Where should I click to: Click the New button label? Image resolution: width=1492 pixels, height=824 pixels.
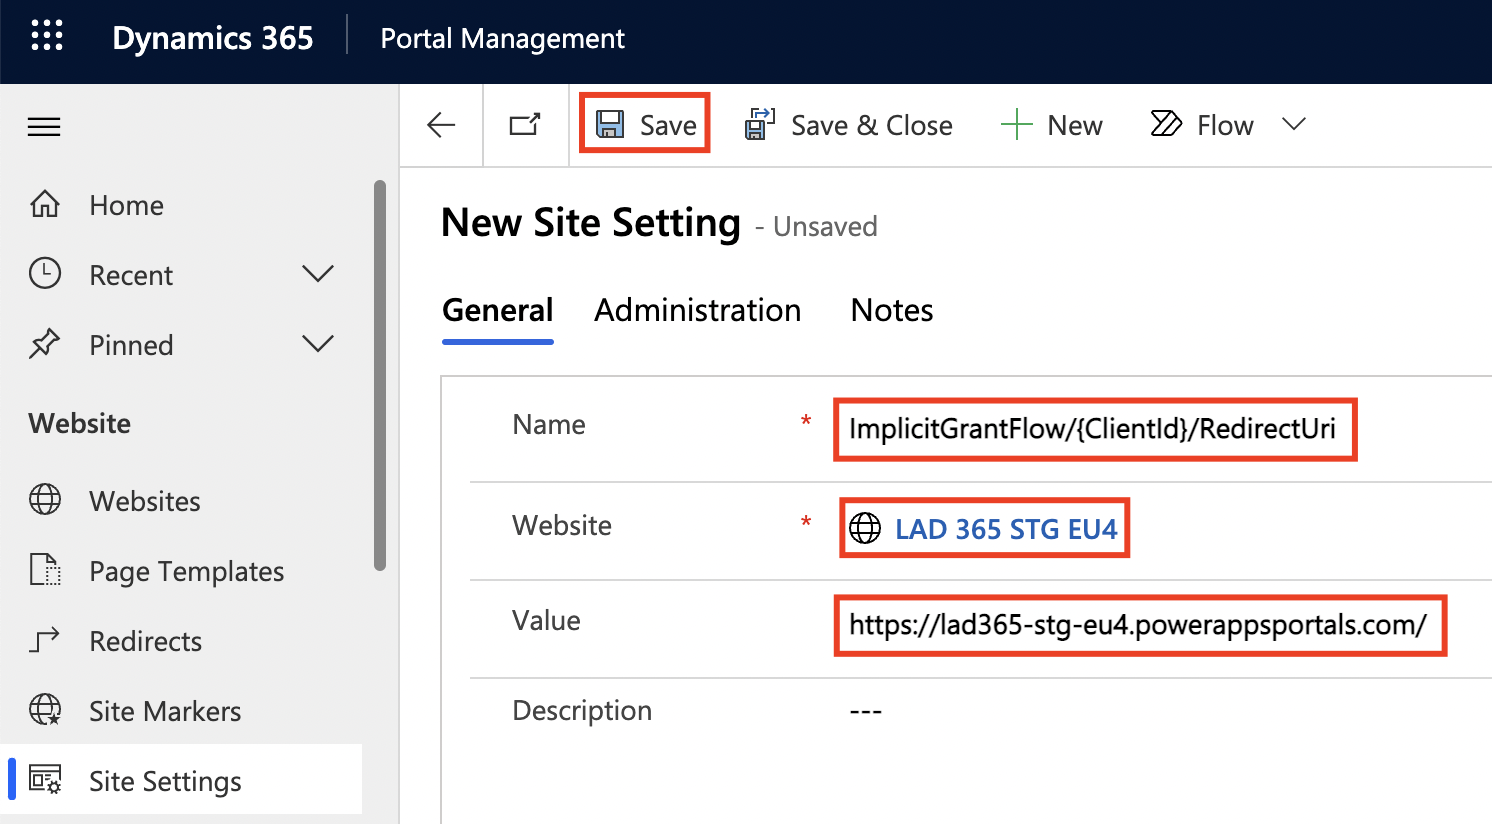(x=1075, y=125)
